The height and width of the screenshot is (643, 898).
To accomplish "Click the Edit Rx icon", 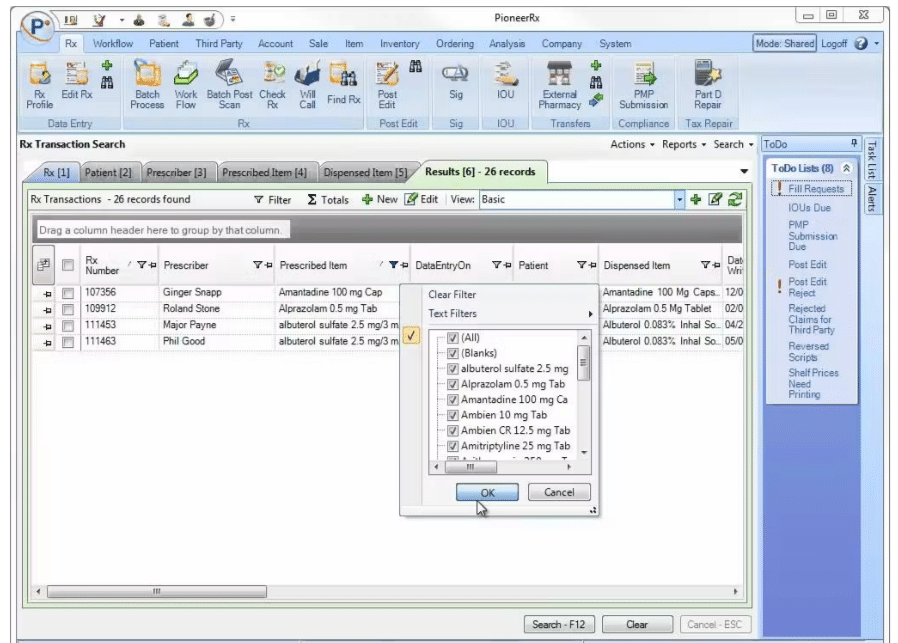I will 77,81.
